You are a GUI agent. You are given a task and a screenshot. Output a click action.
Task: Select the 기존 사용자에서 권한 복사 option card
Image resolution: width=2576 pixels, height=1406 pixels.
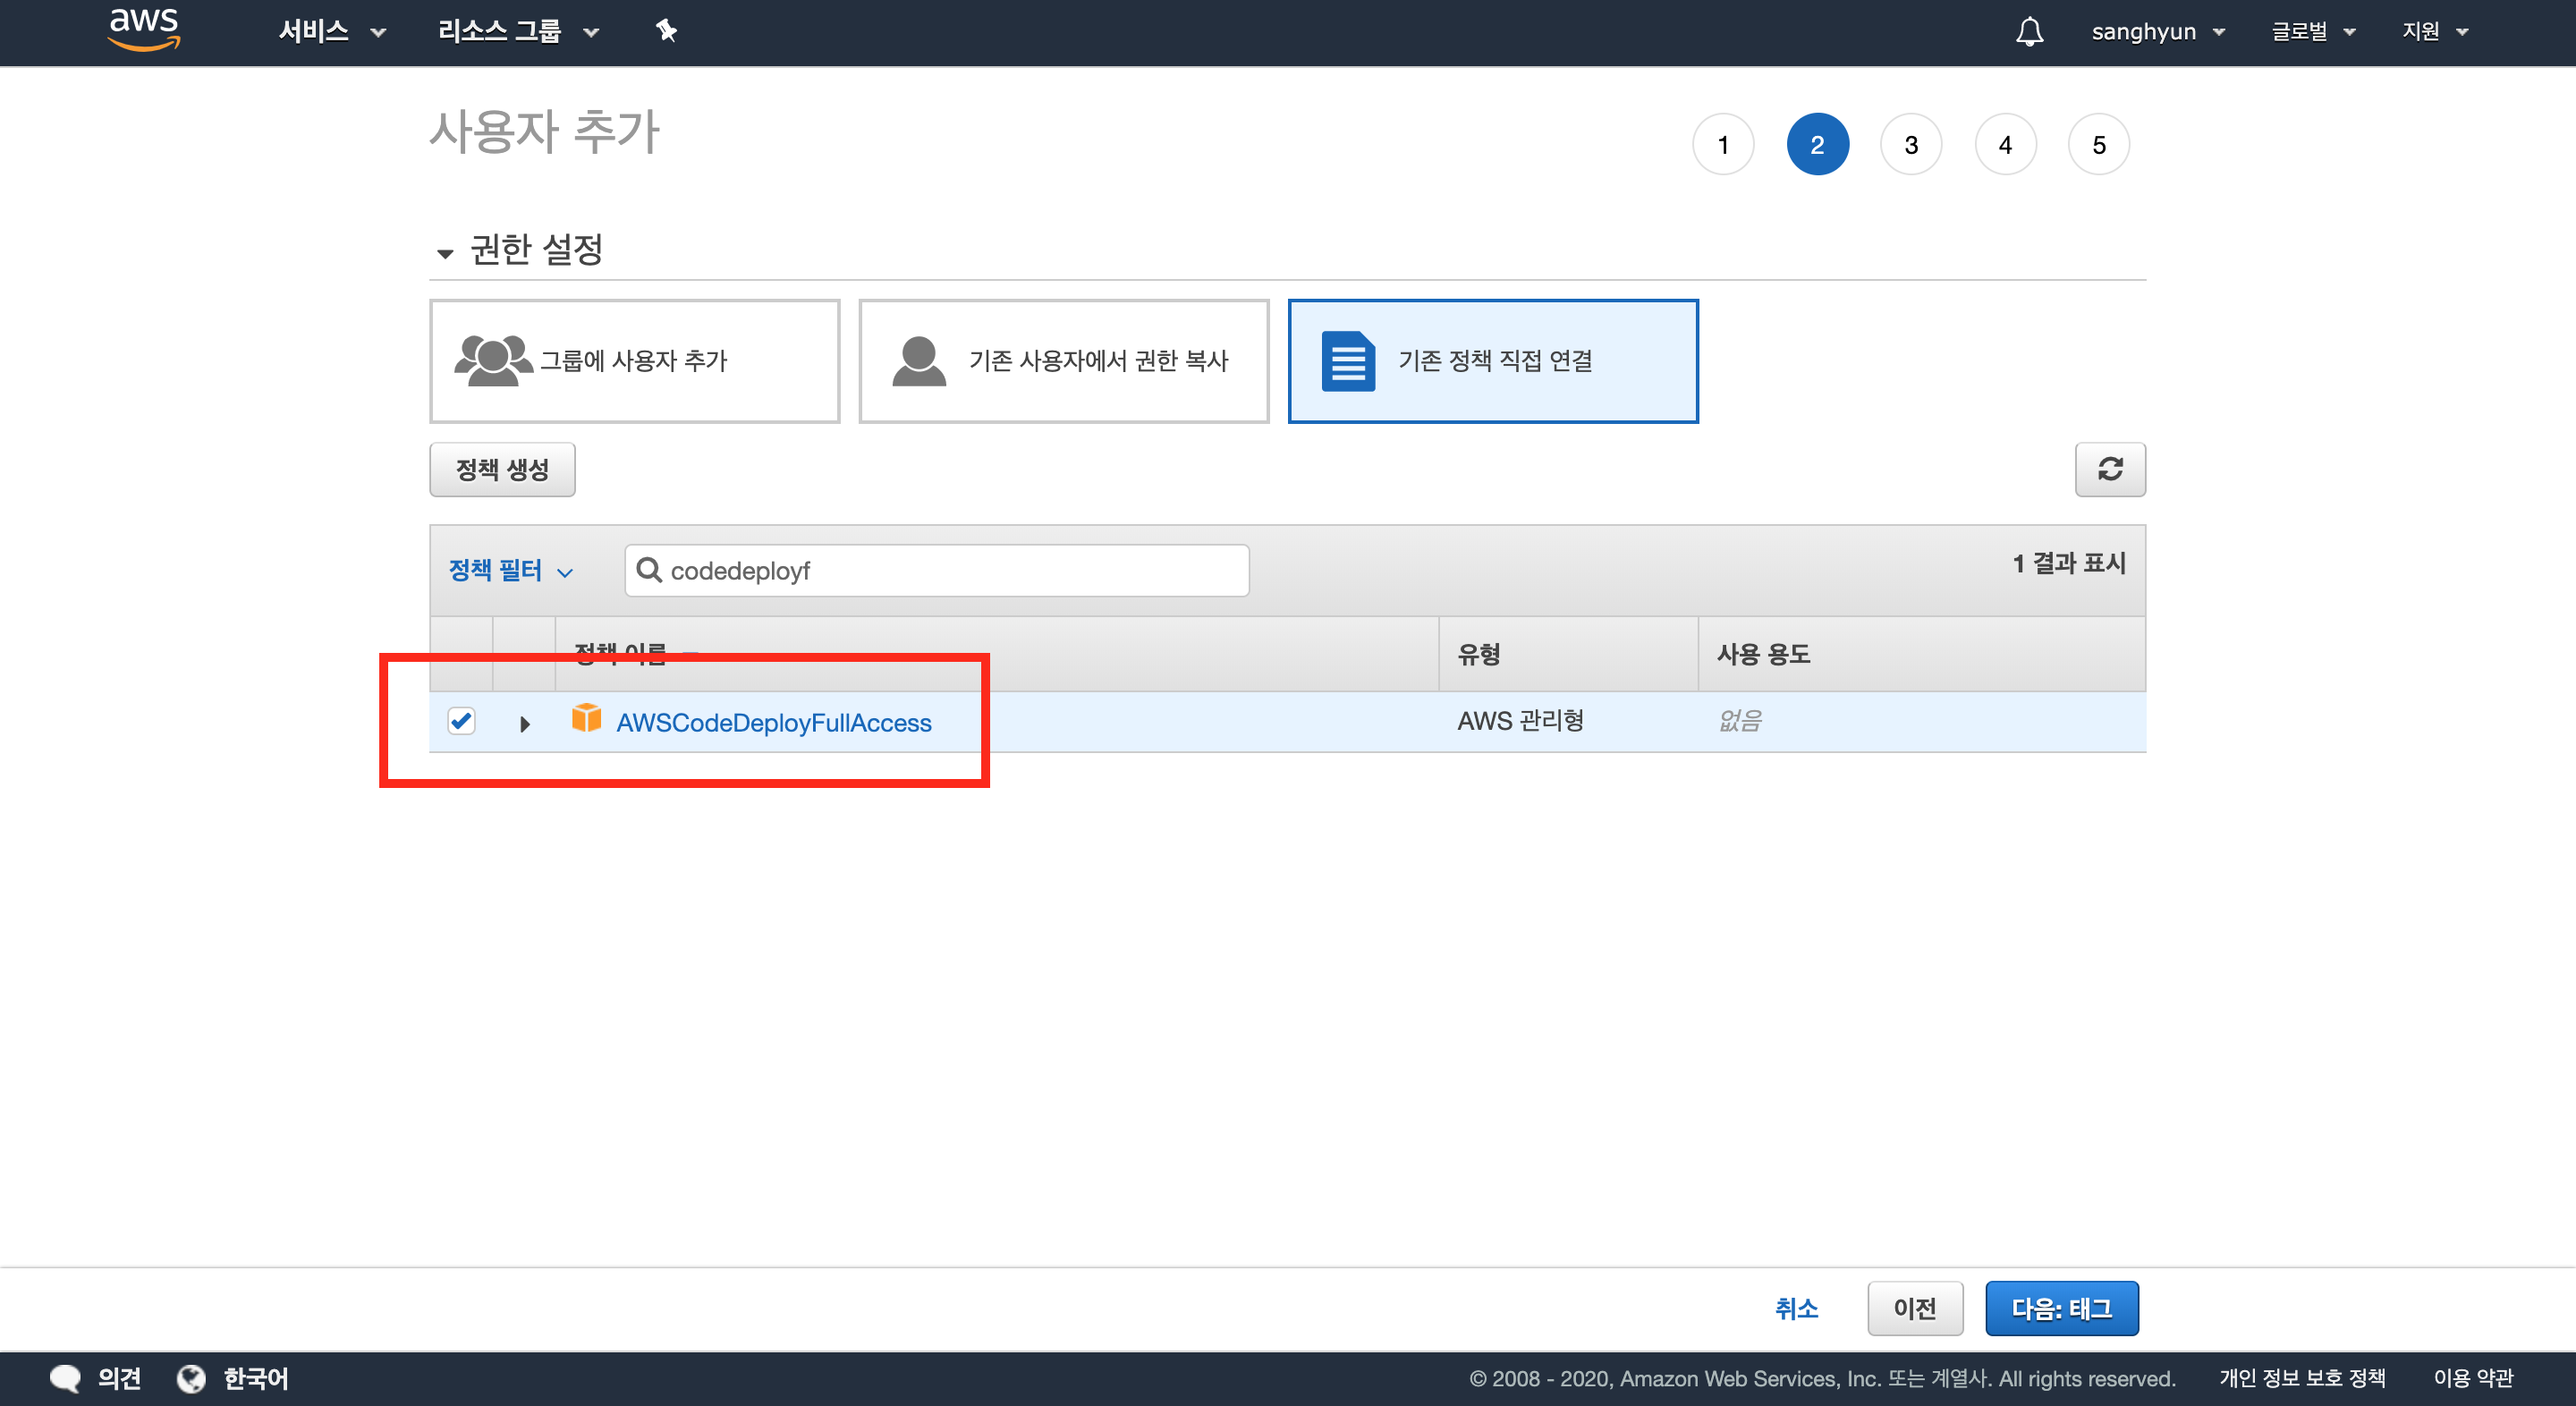(1063, 361)
